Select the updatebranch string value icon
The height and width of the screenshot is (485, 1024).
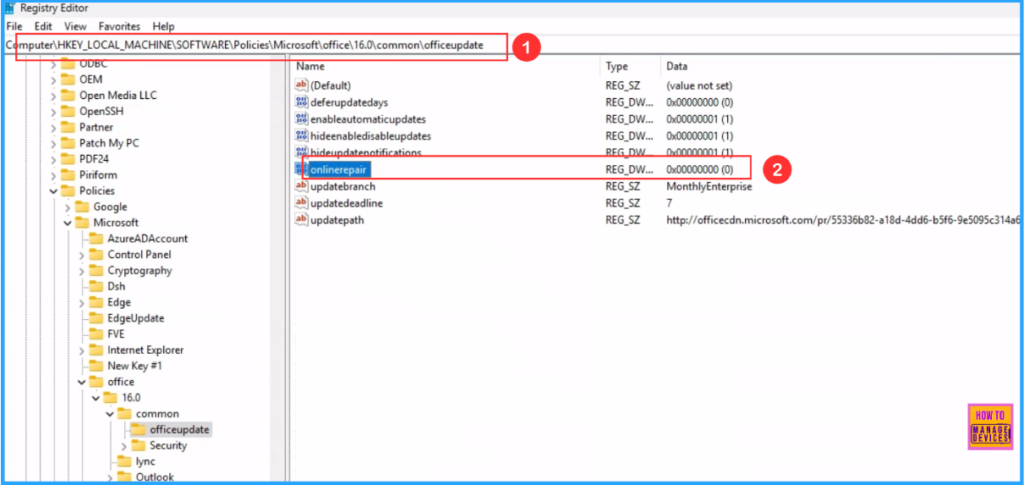(x=301, y=186)
